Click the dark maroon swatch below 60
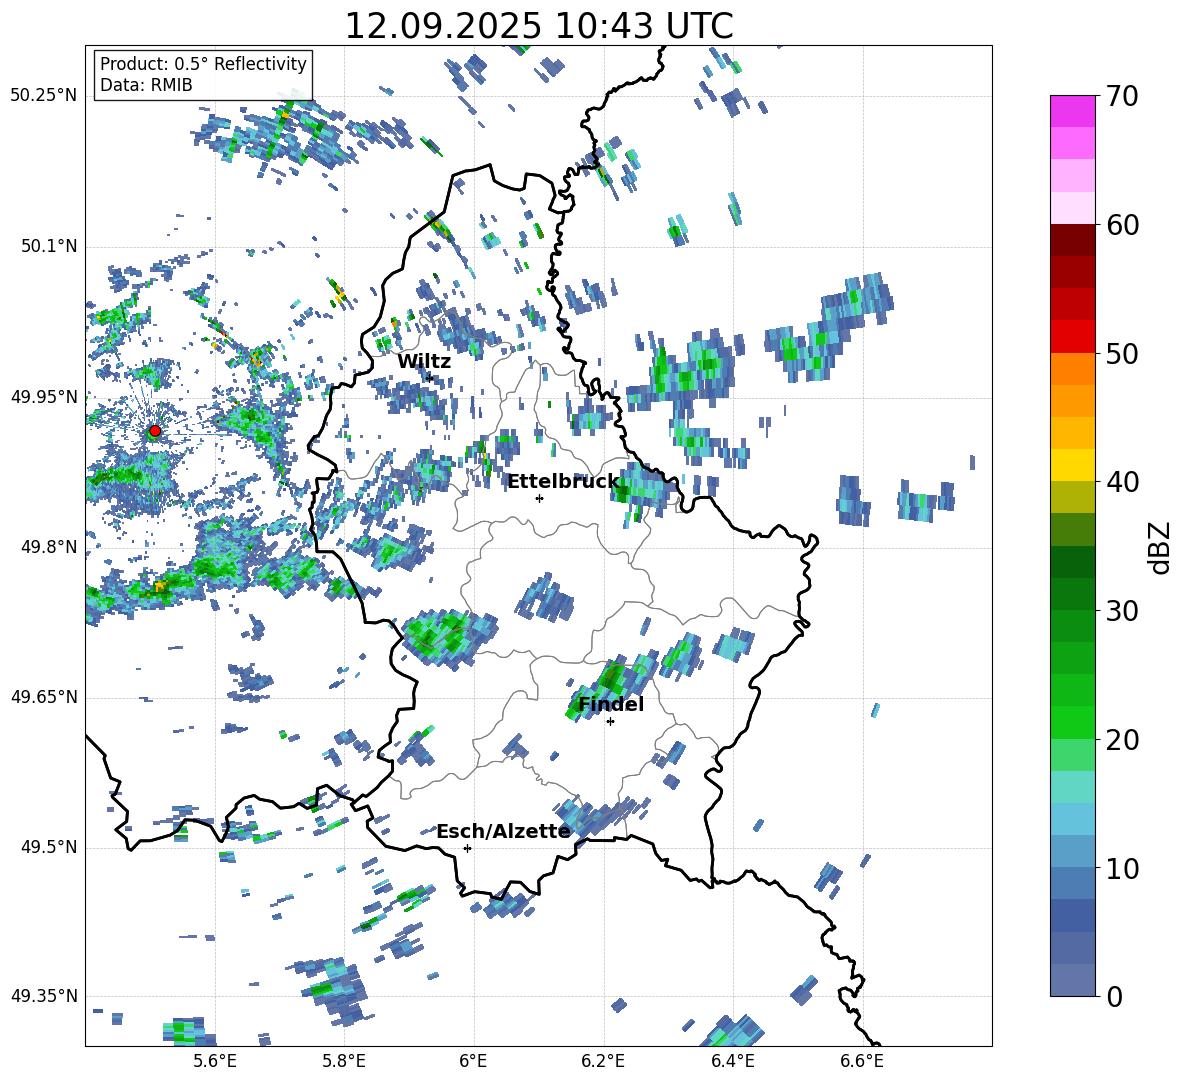This screenshot has height=1081, width=1184. pyautogui.click(x=1072, y=239)
